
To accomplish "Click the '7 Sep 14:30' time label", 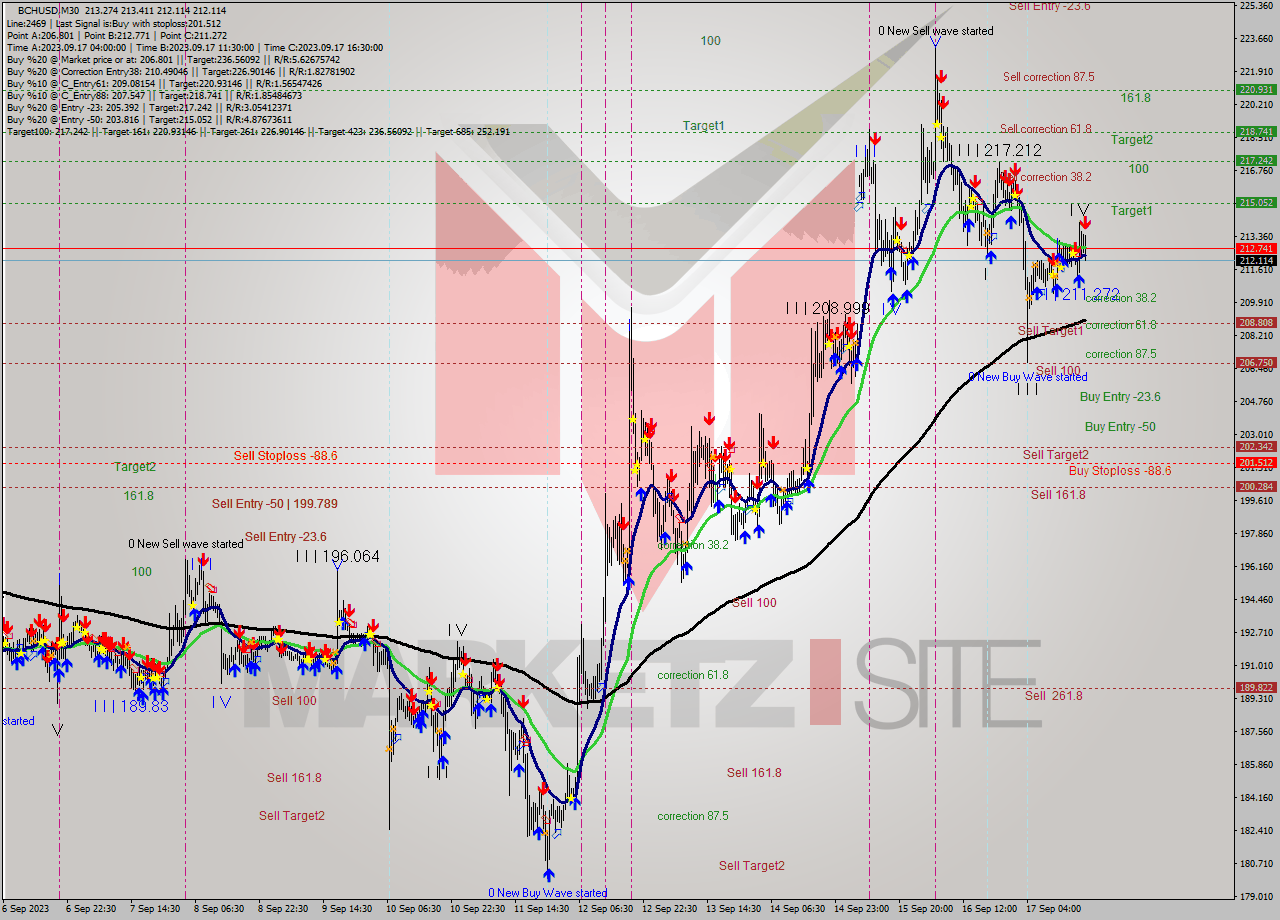I will pos(153,908).
